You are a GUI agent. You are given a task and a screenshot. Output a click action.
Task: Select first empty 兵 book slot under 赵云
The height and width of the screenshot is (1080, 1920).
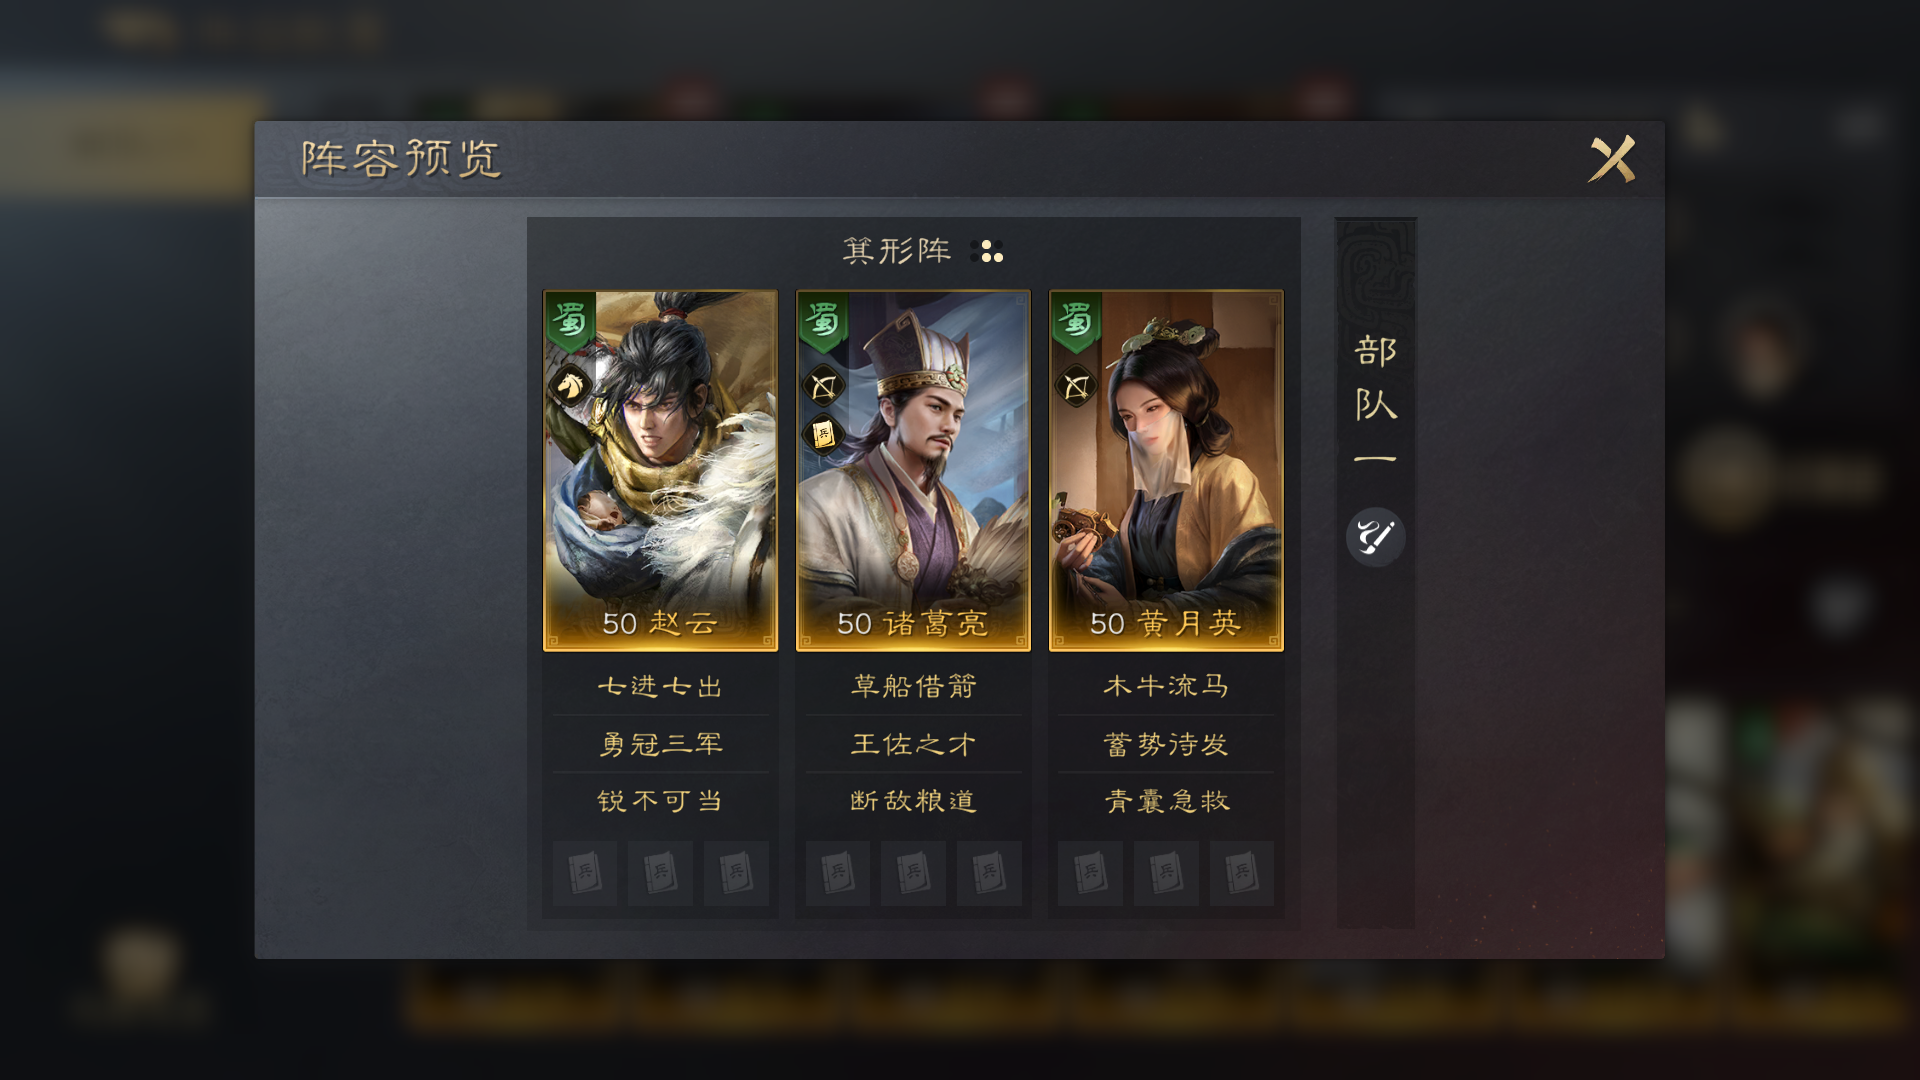(584, 873)
